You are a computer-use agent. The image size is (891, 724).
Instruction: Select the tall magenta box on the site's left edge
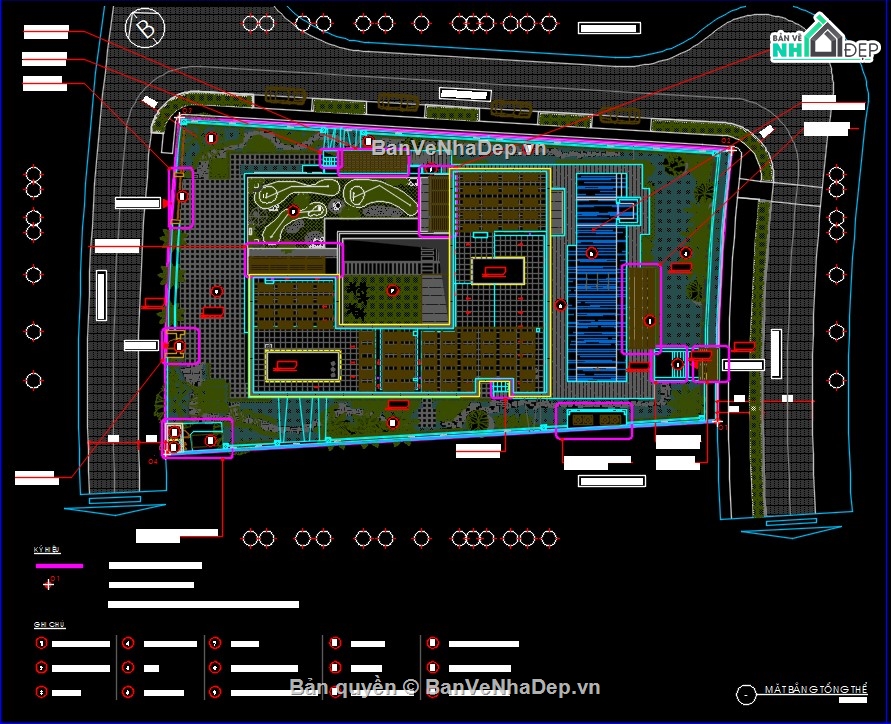coord(181,198)
